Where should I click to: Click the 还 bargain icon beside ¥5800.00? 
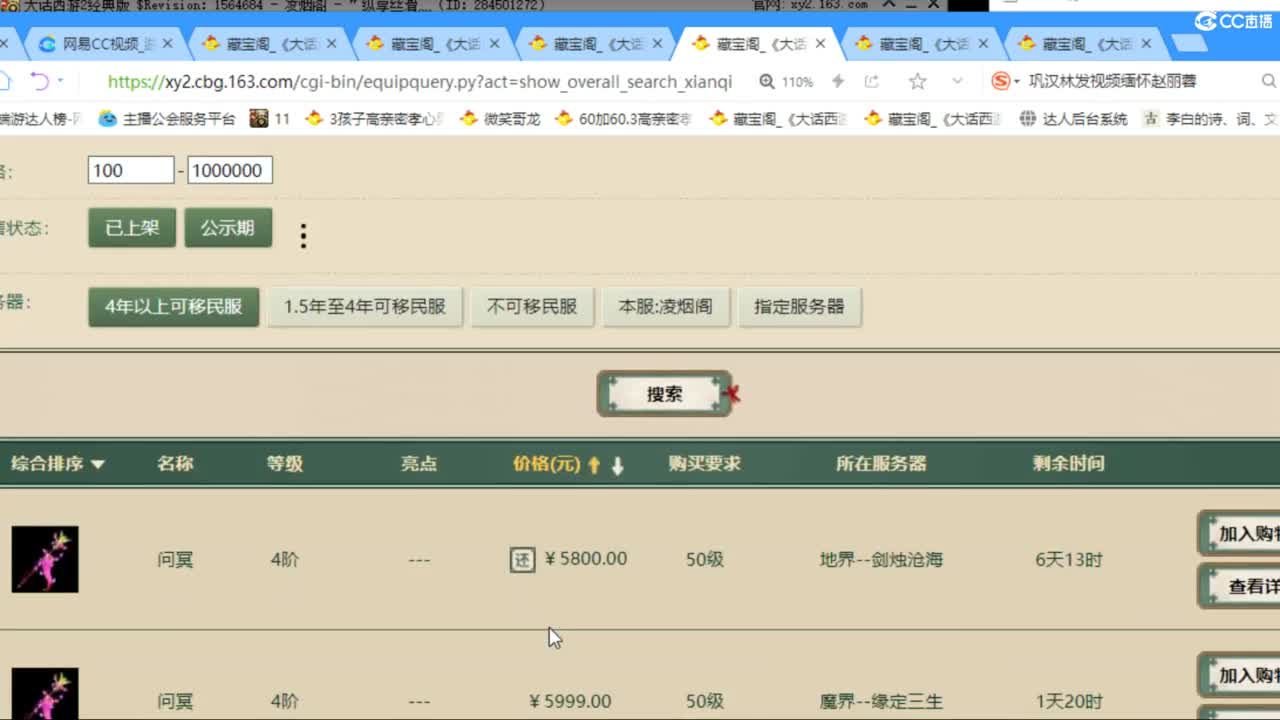click(x=523, y=560)
